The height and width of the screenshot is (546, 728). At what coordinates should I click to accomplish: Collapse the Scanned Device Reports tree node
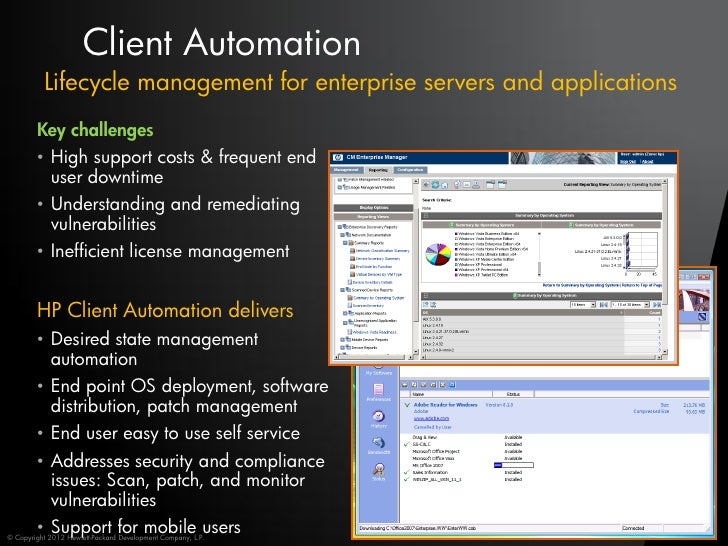[x=343, y=290]
